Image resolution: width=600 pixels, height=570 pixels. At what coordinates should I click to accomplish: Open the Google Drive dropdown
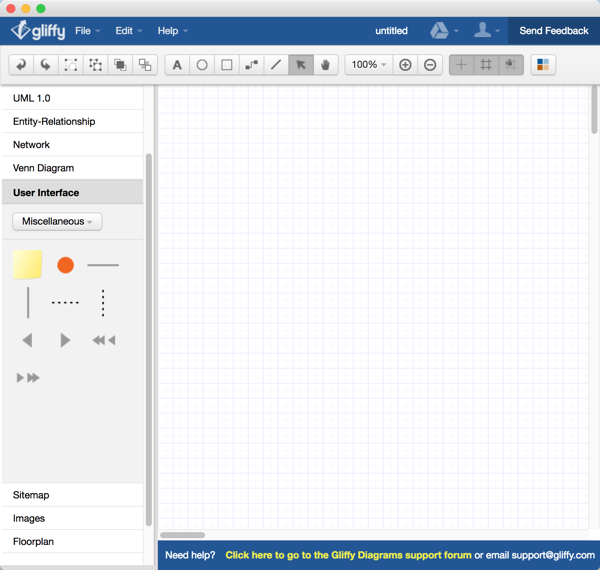pyautogui.click(x=444, y=31)
